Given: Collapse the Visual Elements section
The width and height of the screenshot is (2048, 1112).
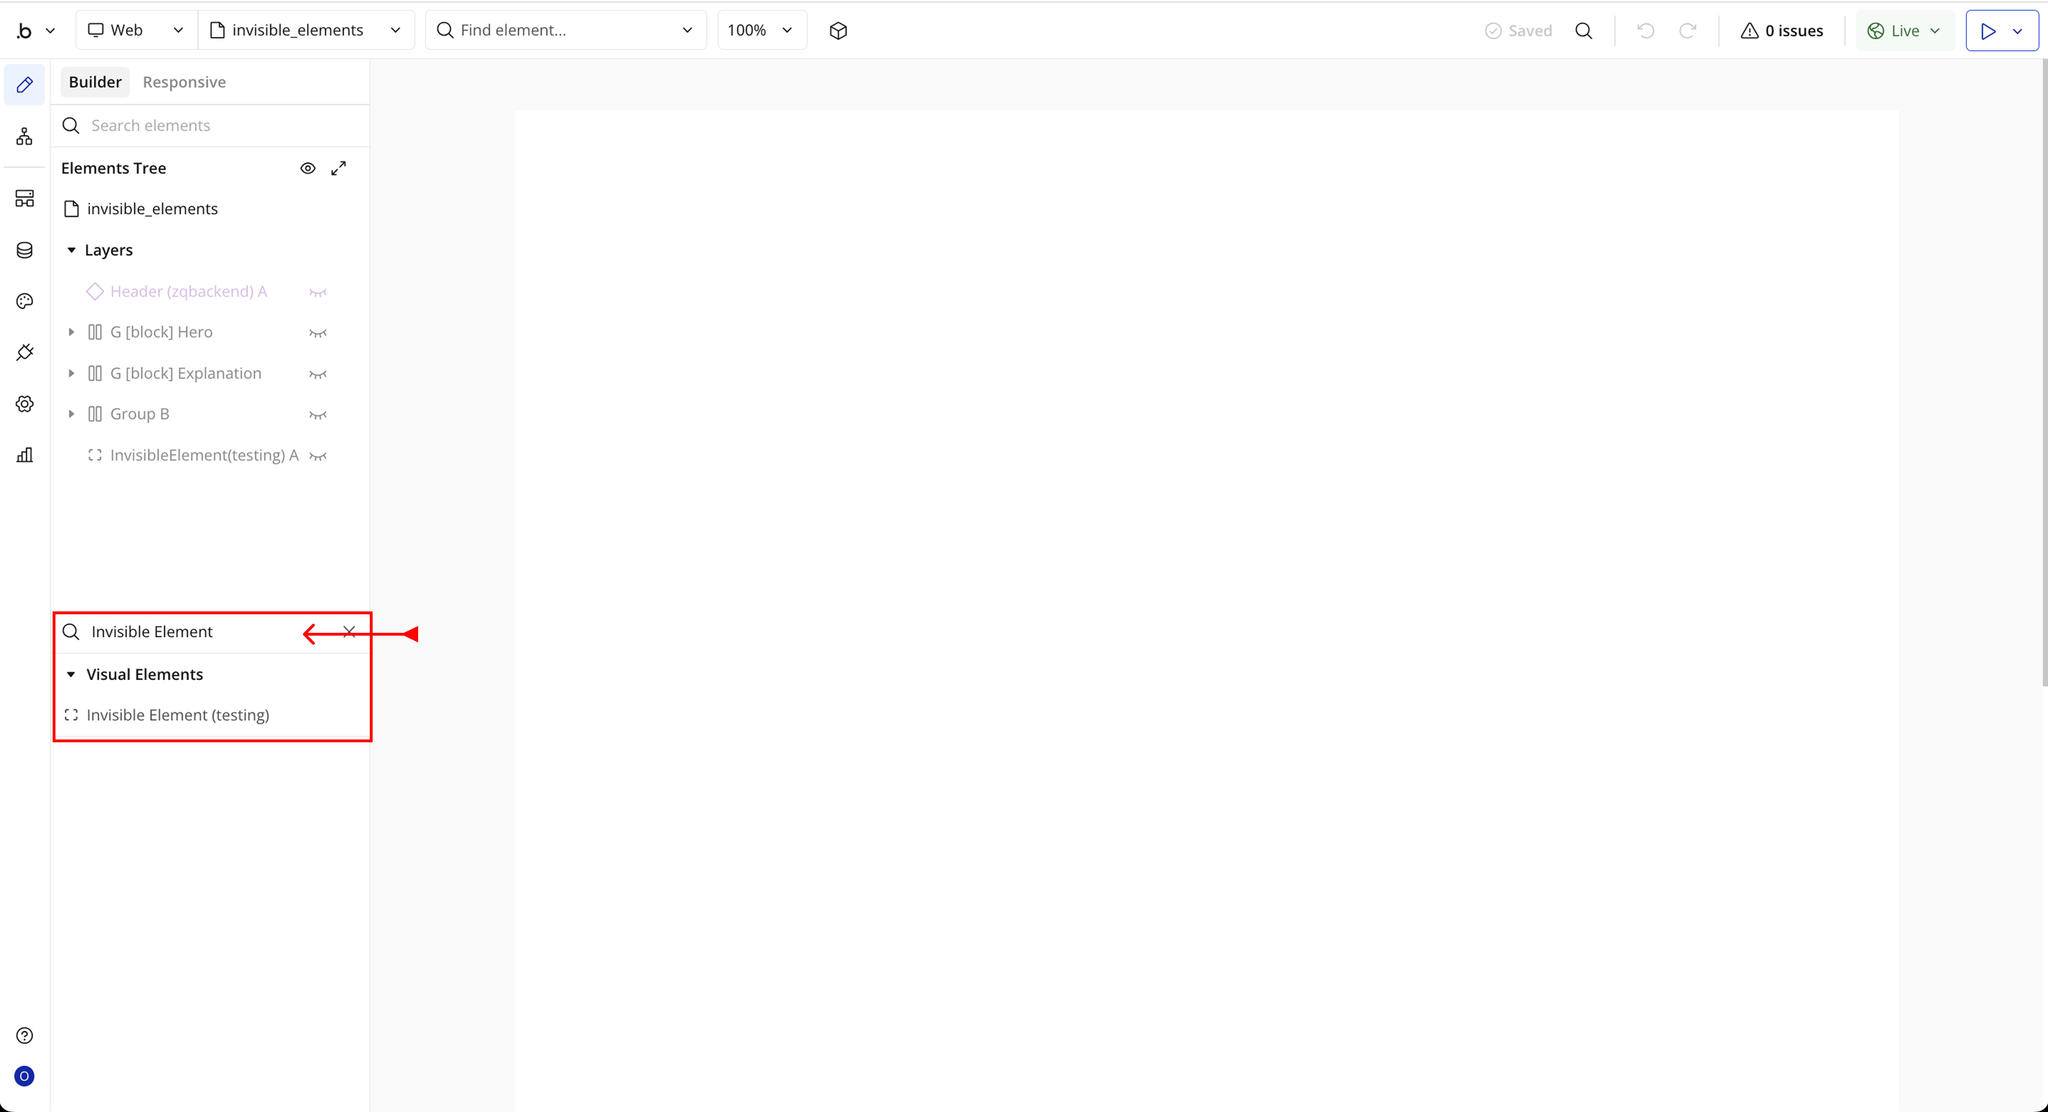Looking at the screenshot, I should pos(71,675).
